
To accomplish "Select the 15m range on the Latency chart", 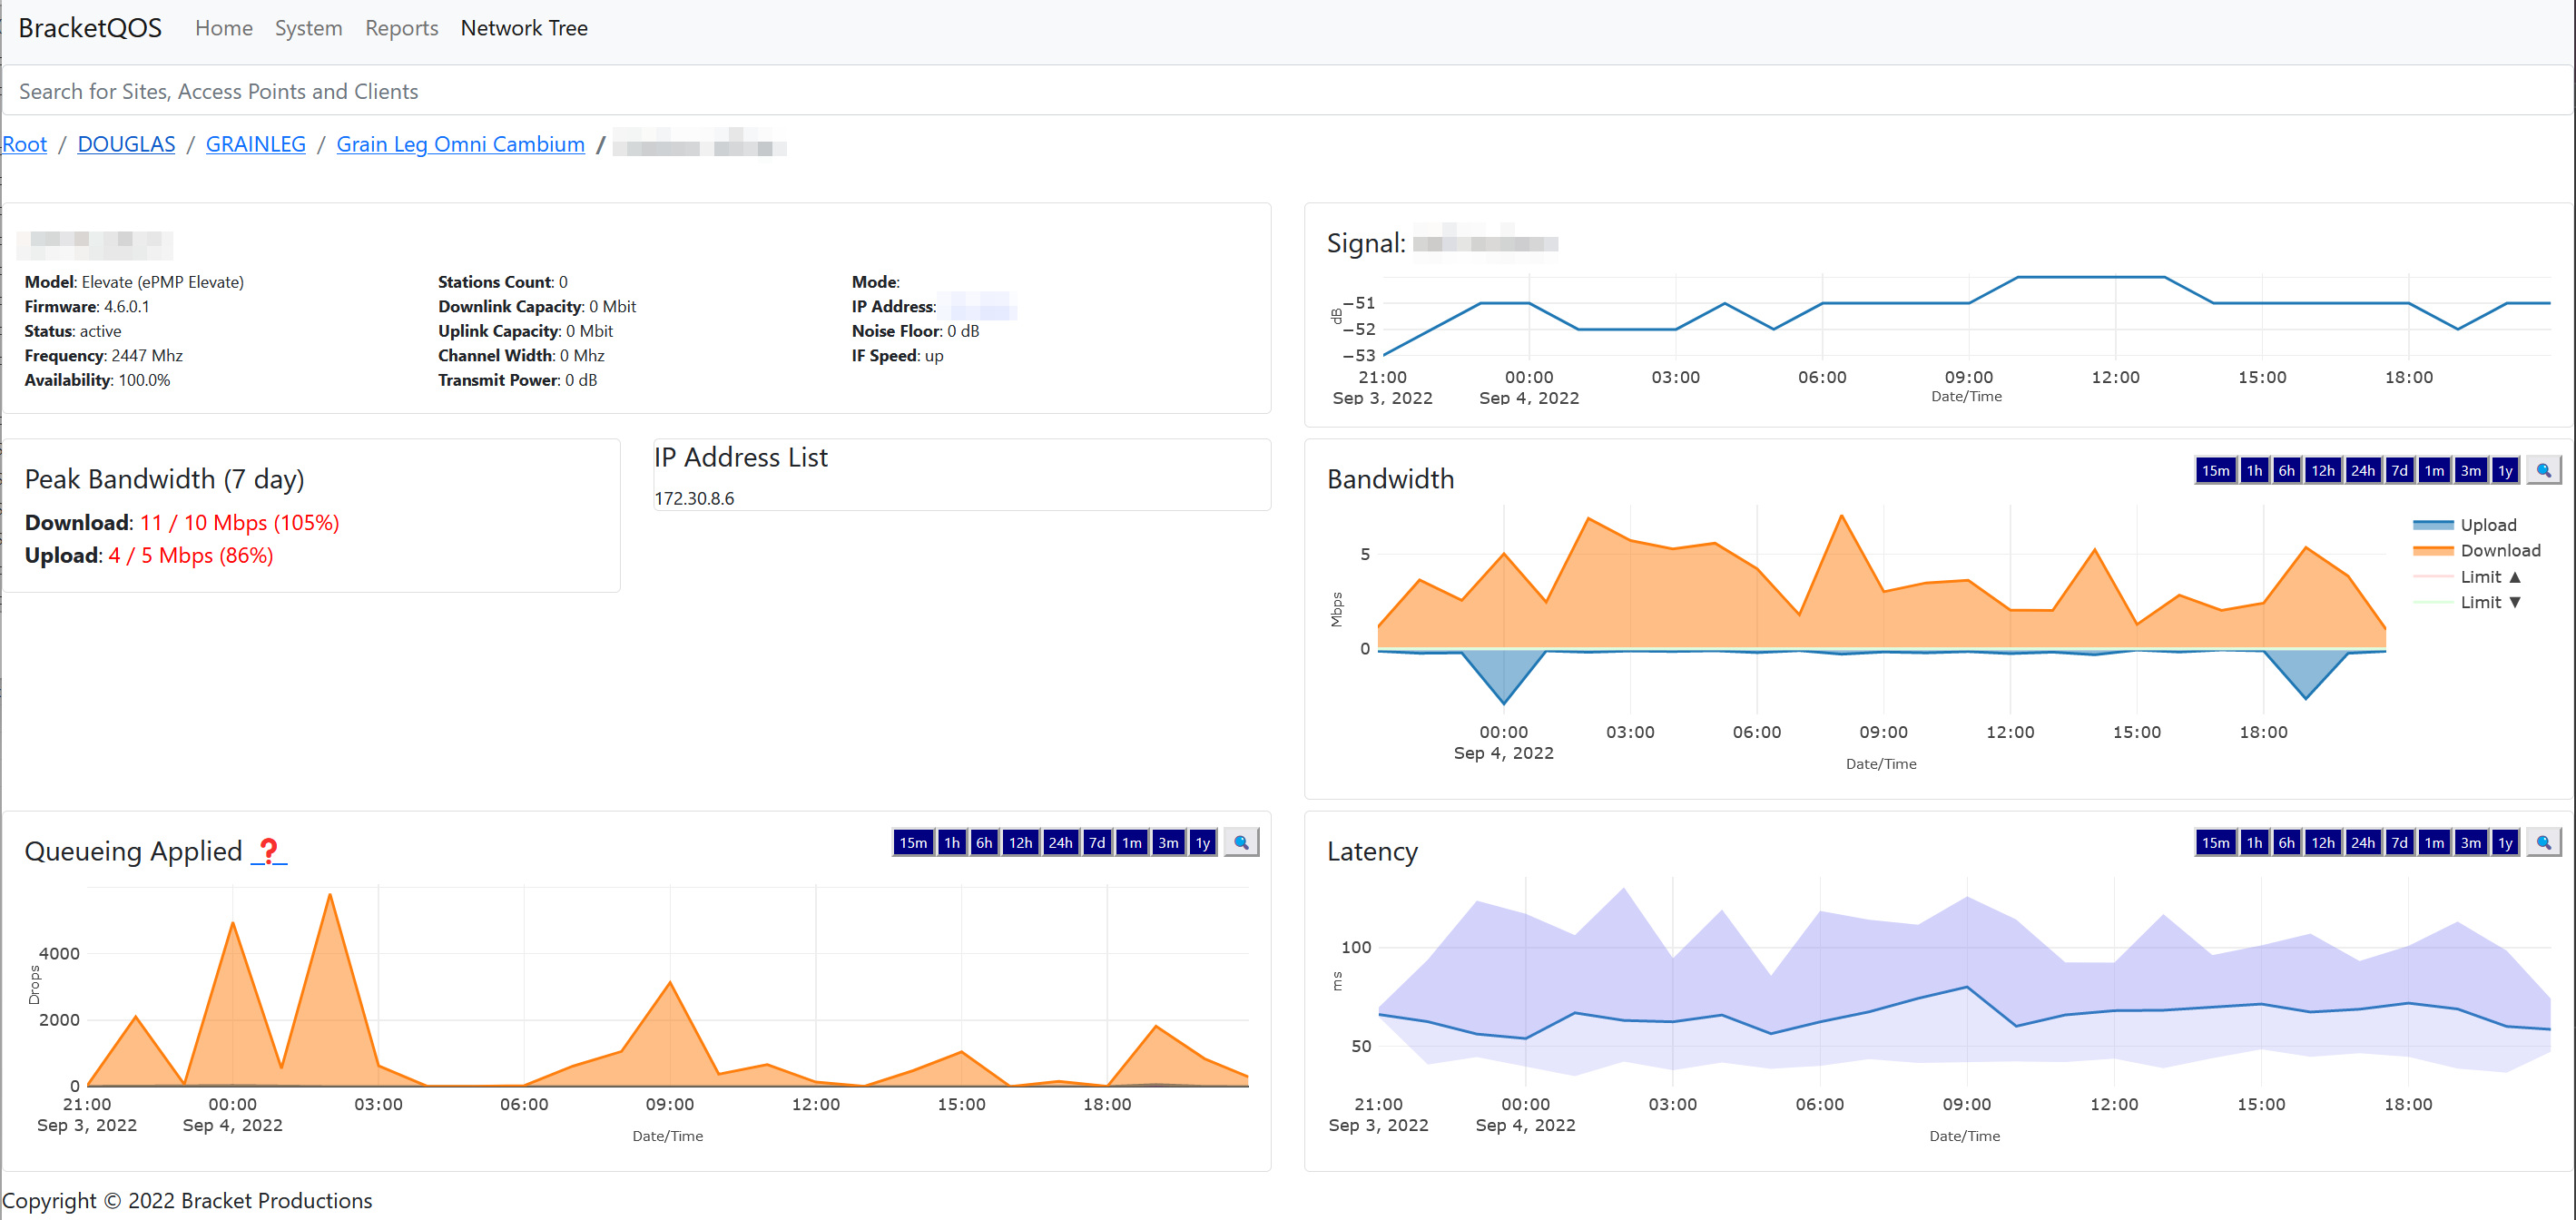I will tap(2216, 842).
